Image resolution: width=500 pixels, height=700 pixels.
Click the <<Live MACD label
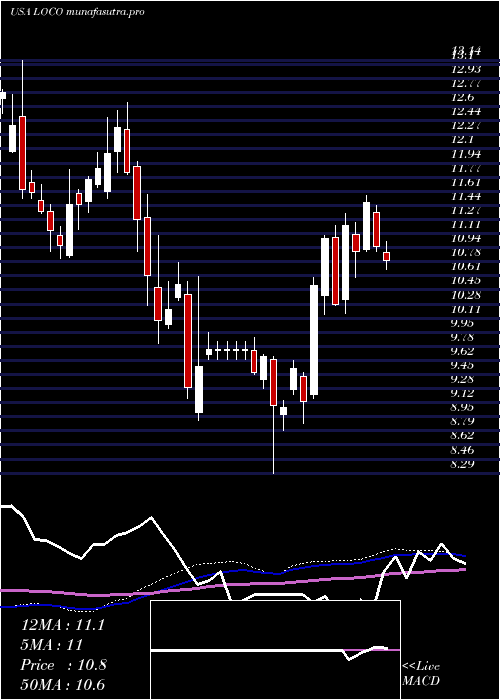point(421,674)
